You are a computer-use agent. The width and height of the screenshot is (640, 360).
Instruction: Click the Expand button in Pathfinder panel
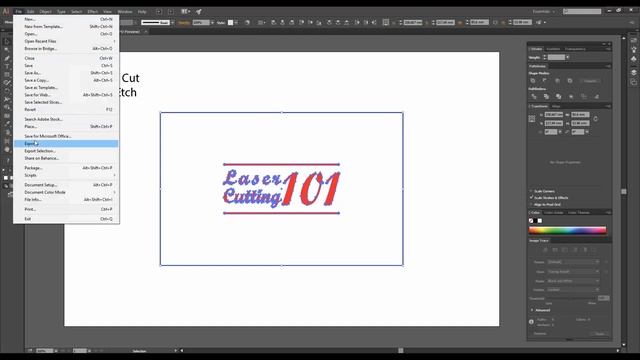pyautogui.click(x=589, y=81)
